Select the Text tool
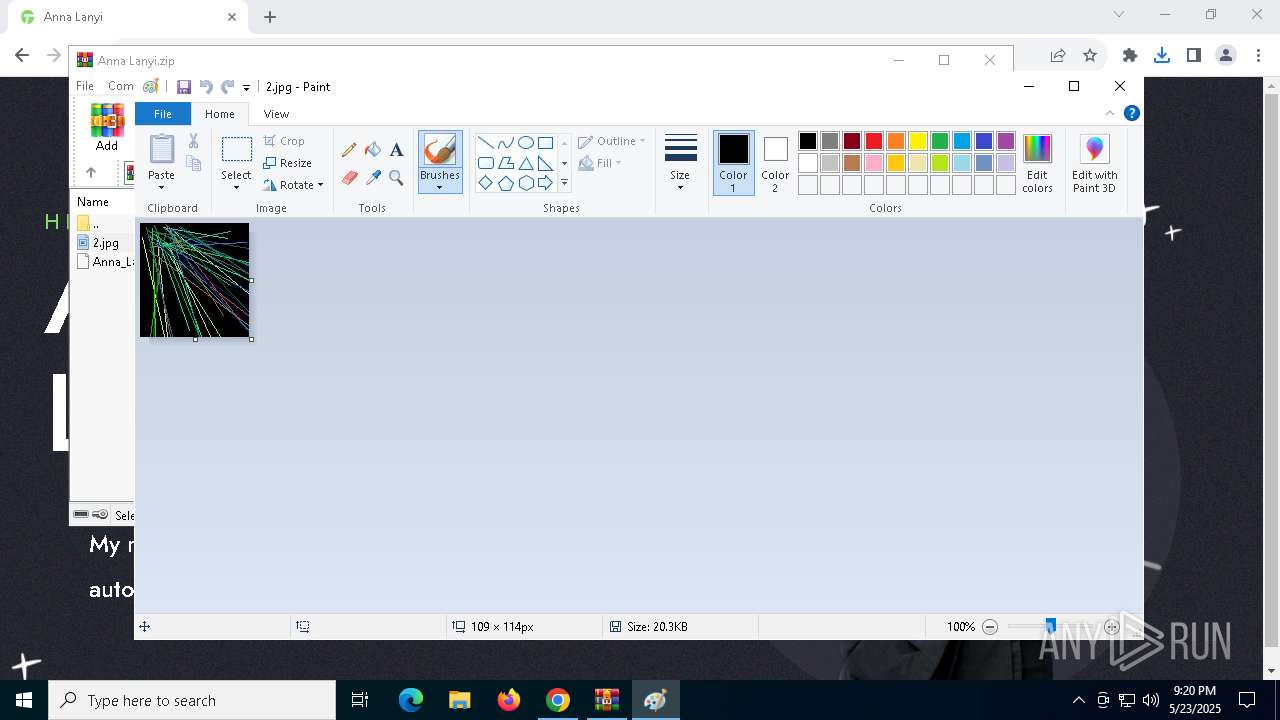The image size is (1280, 720). [396, 150]
